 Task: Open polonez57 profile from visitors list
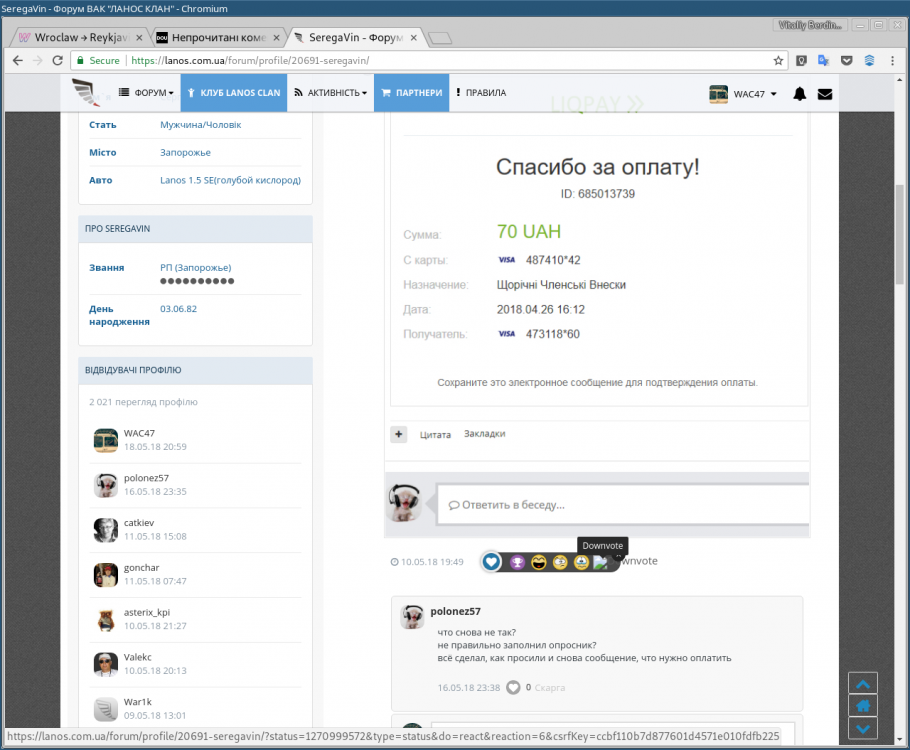click(x=146, y=478)
